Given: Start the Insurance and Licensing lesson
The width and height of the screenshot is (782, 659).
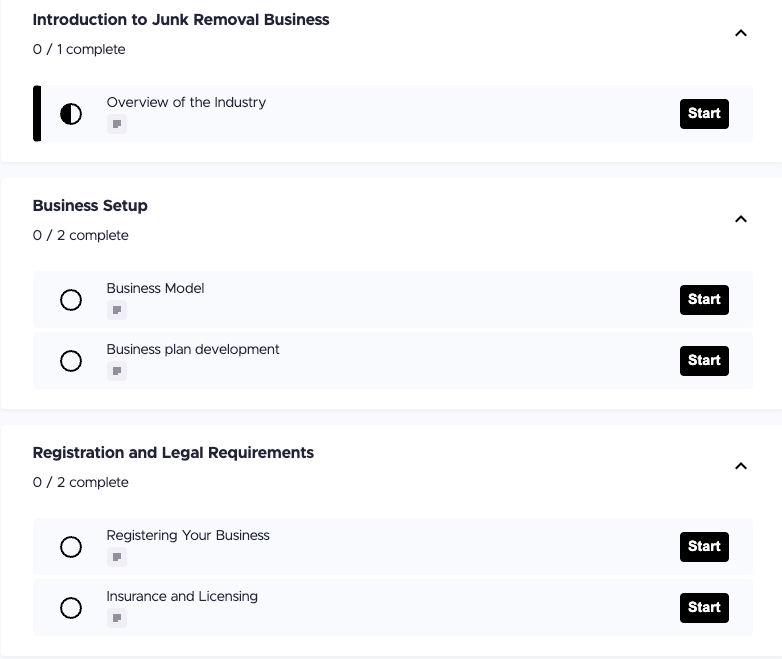Looking at the screenshot, I should click(x=704, y=608).
